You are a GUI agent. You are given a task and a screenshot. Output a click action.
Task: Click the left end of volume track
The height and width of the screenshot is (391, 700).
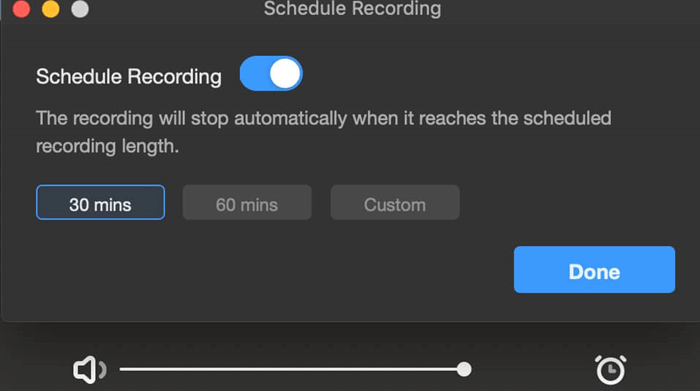coord(122,369)
